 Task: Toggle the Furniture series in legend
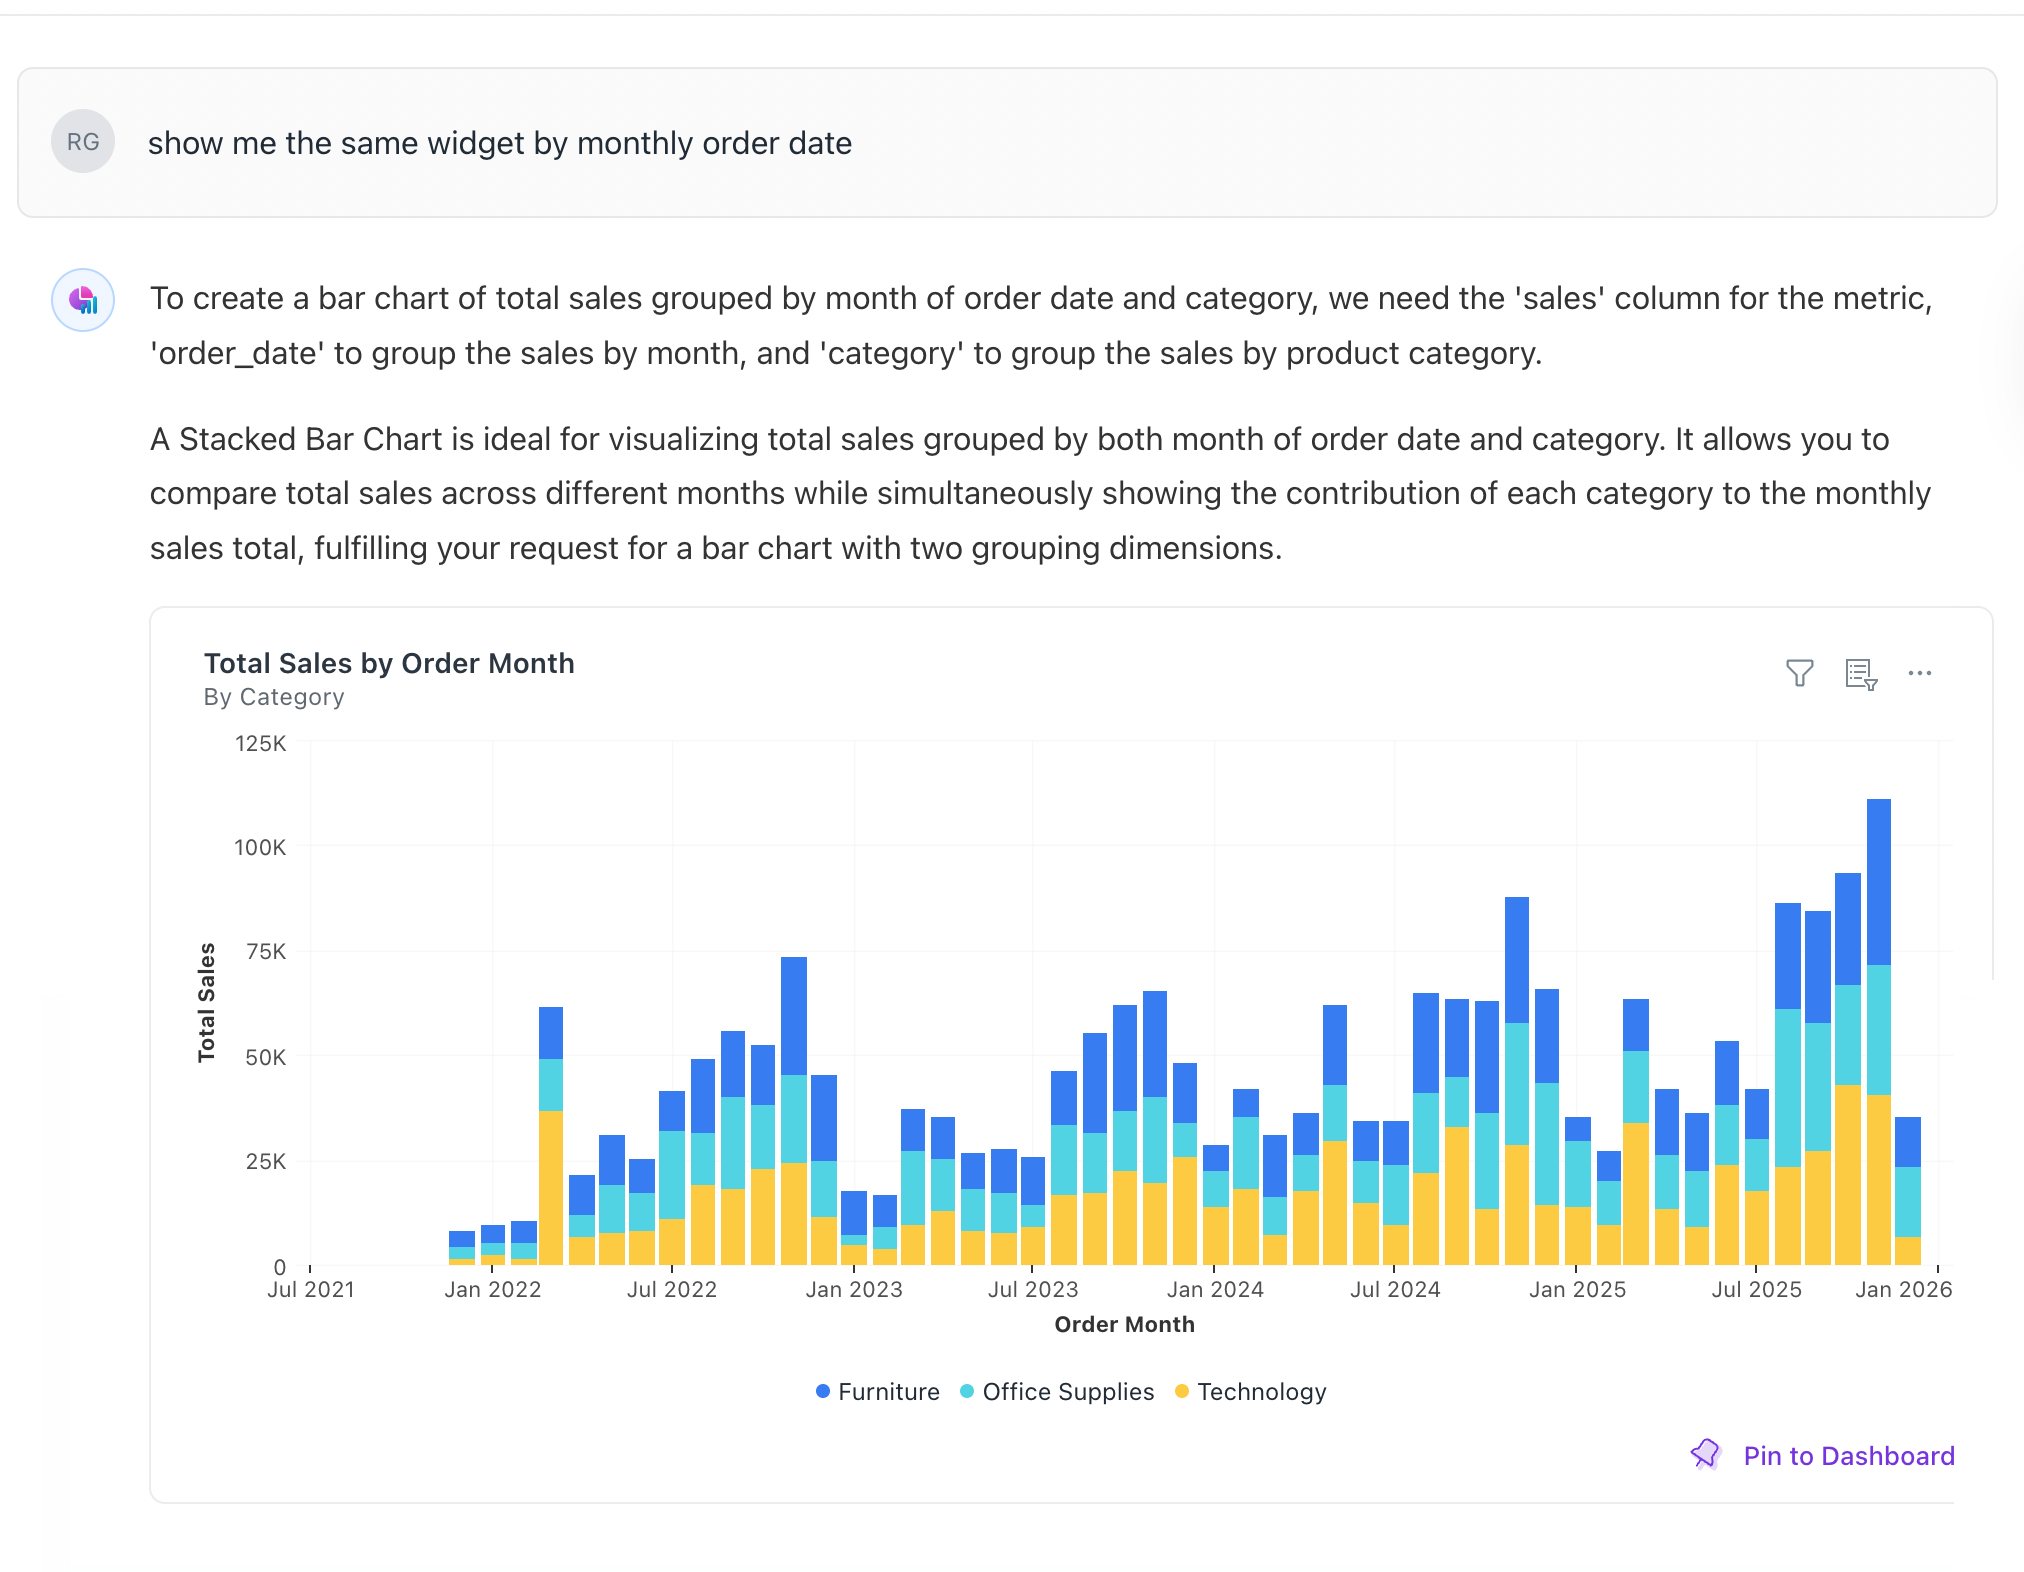[878, 1391]
